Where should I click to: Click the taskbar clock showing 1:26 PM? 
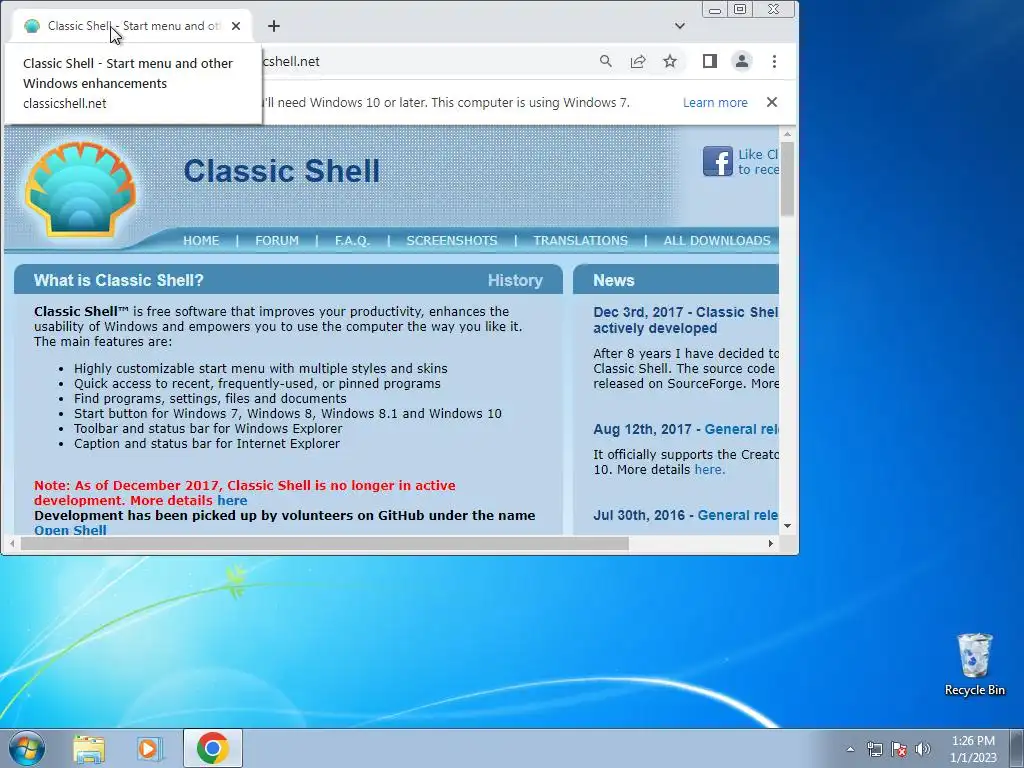pos(973,749)
